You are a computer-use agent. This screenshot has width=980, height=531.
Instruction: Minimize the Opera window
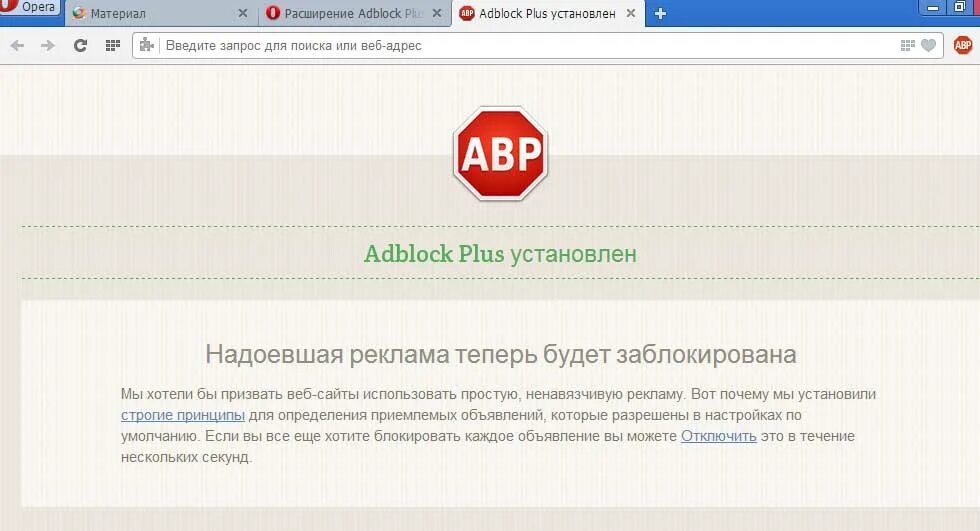click(x=933, y=7)
